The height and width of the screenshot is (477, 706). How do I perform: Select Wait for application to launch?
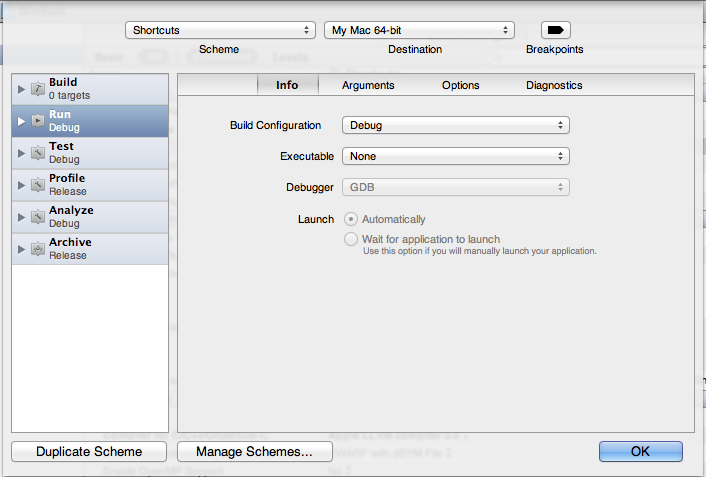click(x=350, y=239)
